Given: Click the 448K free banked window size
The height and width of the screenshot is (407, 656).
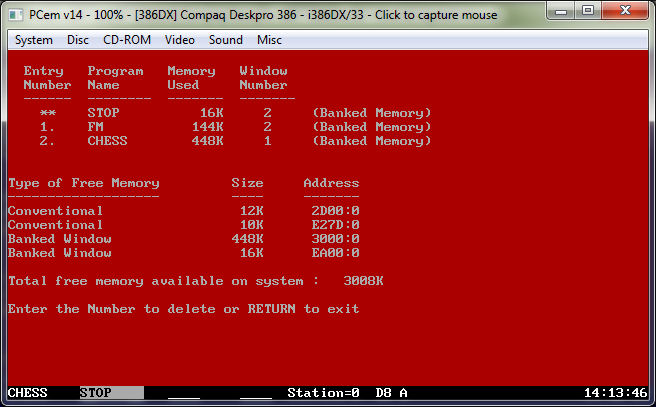Looking at the screenshot, I should pos(248,239).
